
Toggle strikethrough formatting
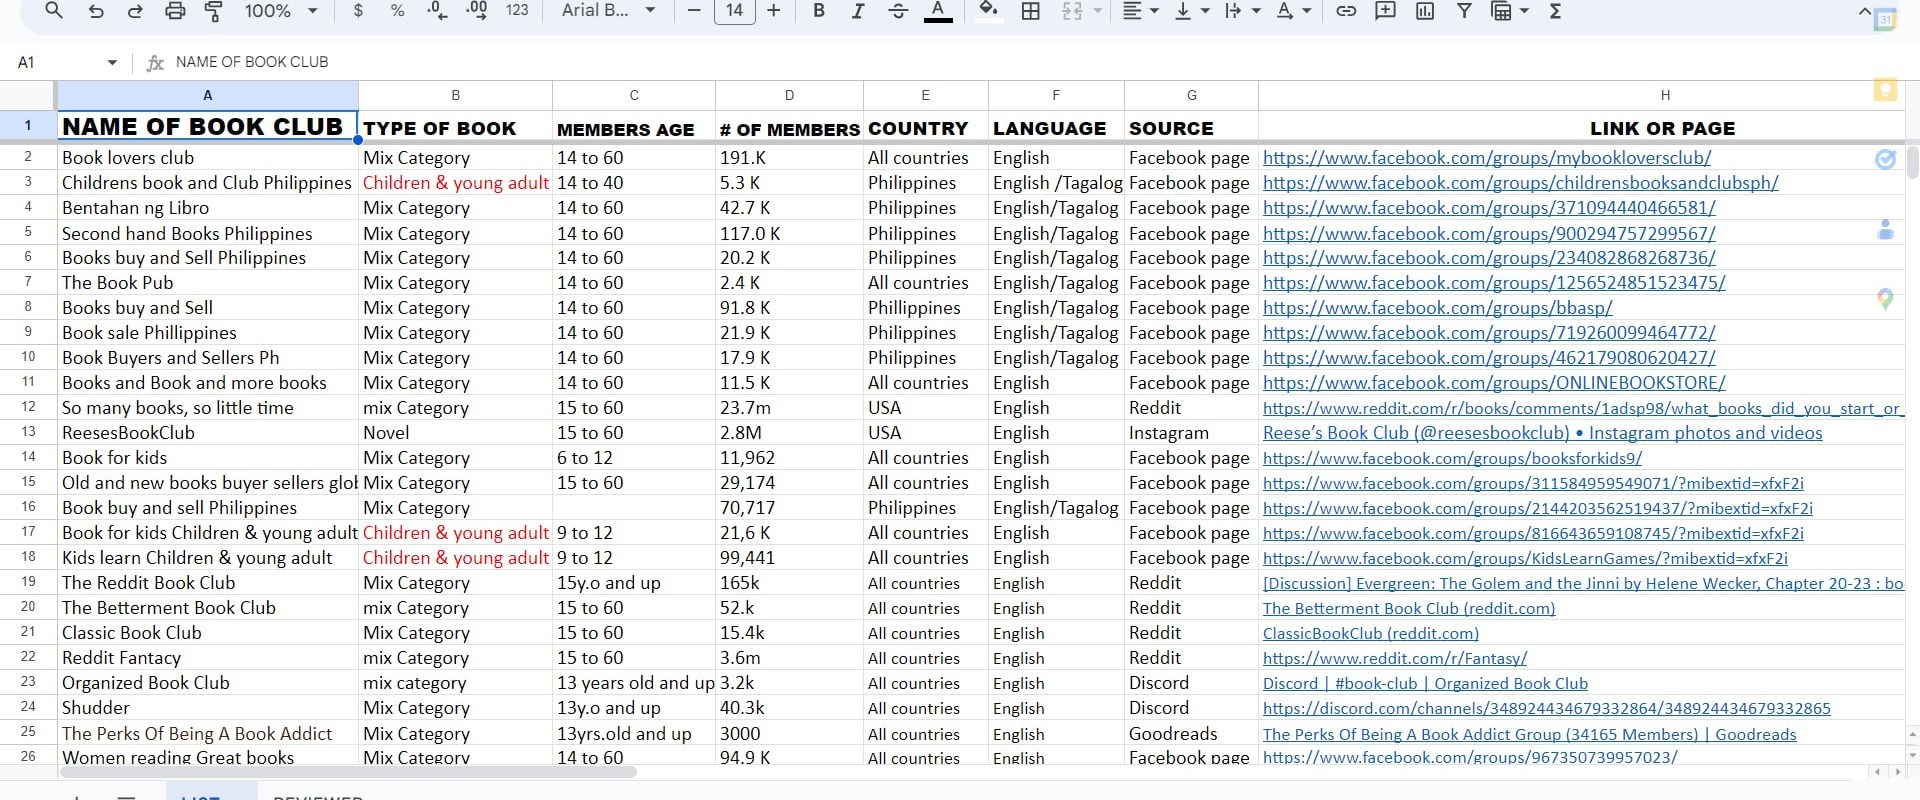coord(897,11)
